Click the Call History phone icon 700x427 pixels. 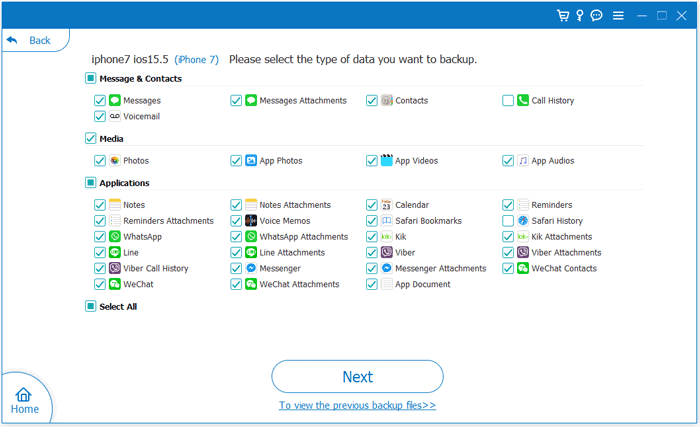pyautogui.click(x=523, y=100)
